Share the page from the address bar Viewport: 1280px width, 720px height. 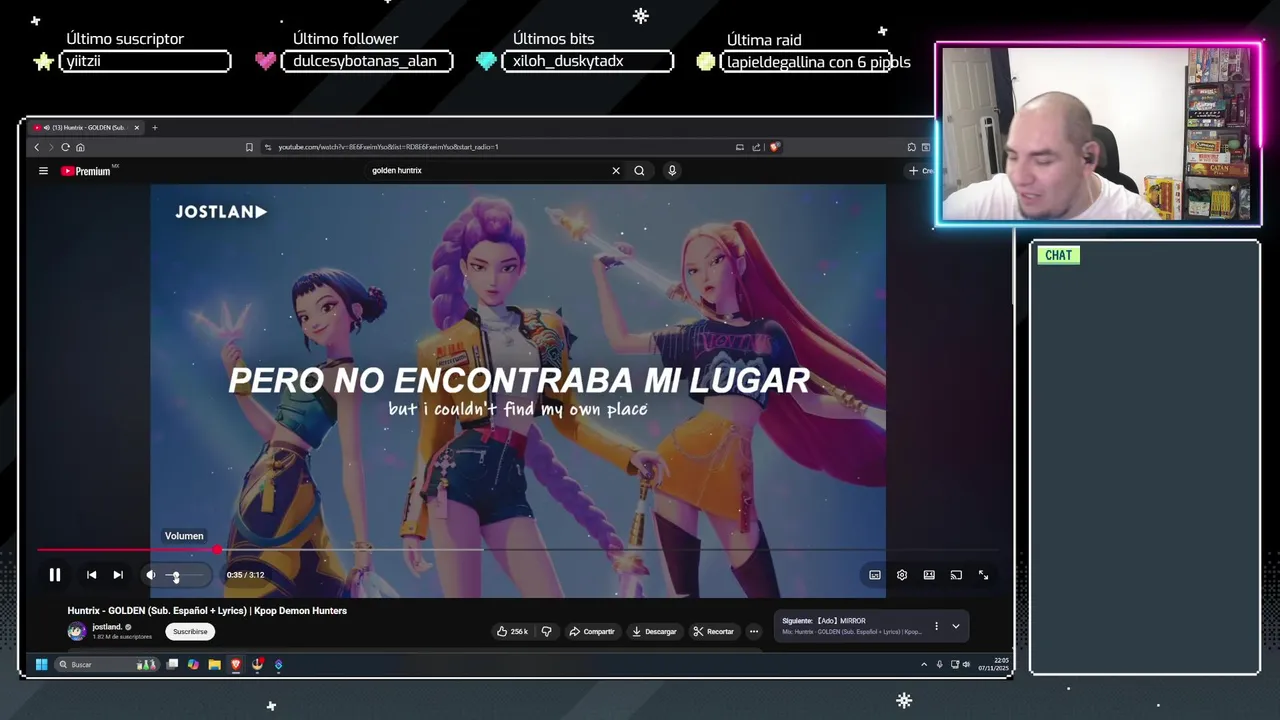click(x=756, y=147)
